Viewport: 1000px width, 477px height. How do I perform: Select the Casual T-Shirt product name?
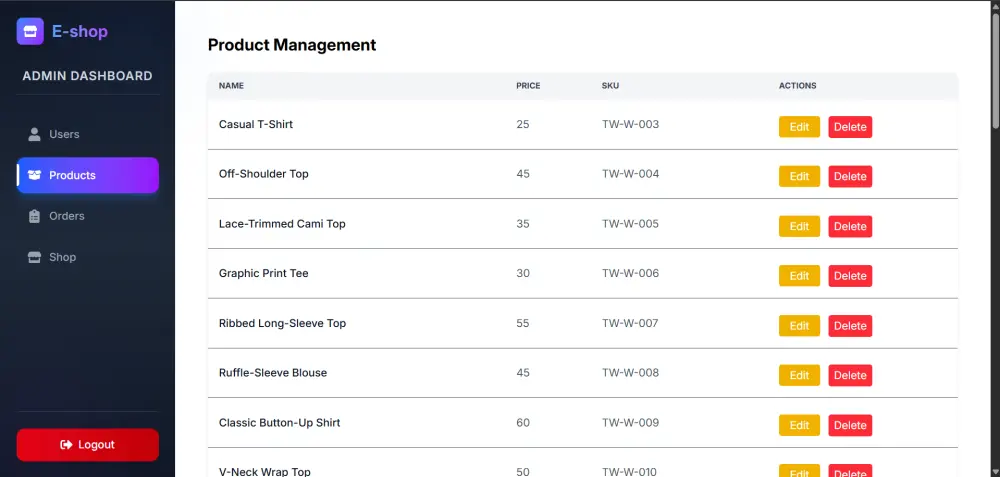click(x=256, y=124)
